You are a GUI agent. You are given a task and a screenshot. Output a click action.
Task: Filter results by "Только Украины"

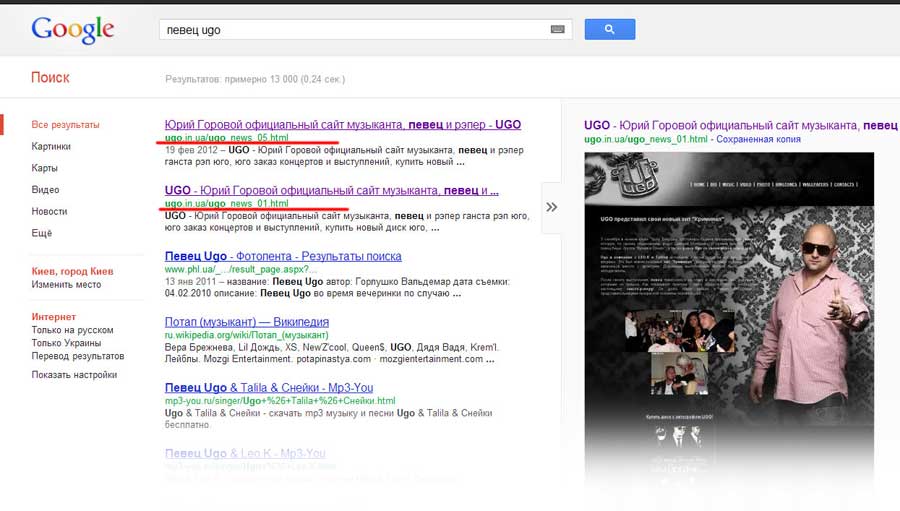66,343
